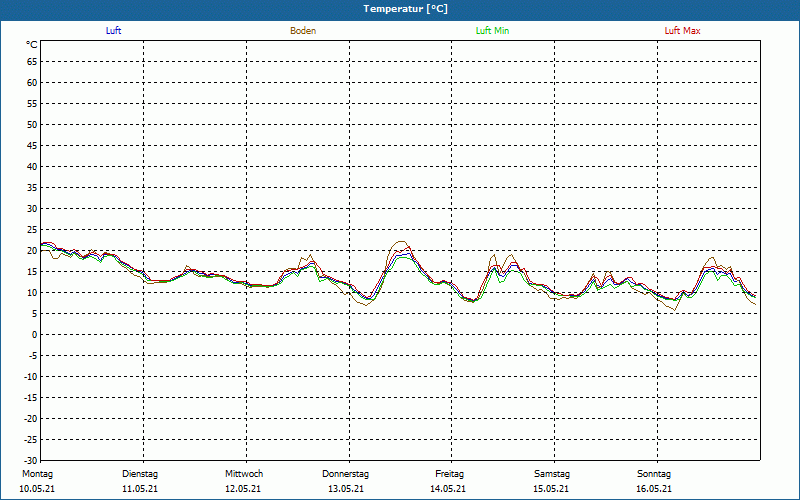
Task: Click the date 10.05.21
Action: click(x=37, y=489)
